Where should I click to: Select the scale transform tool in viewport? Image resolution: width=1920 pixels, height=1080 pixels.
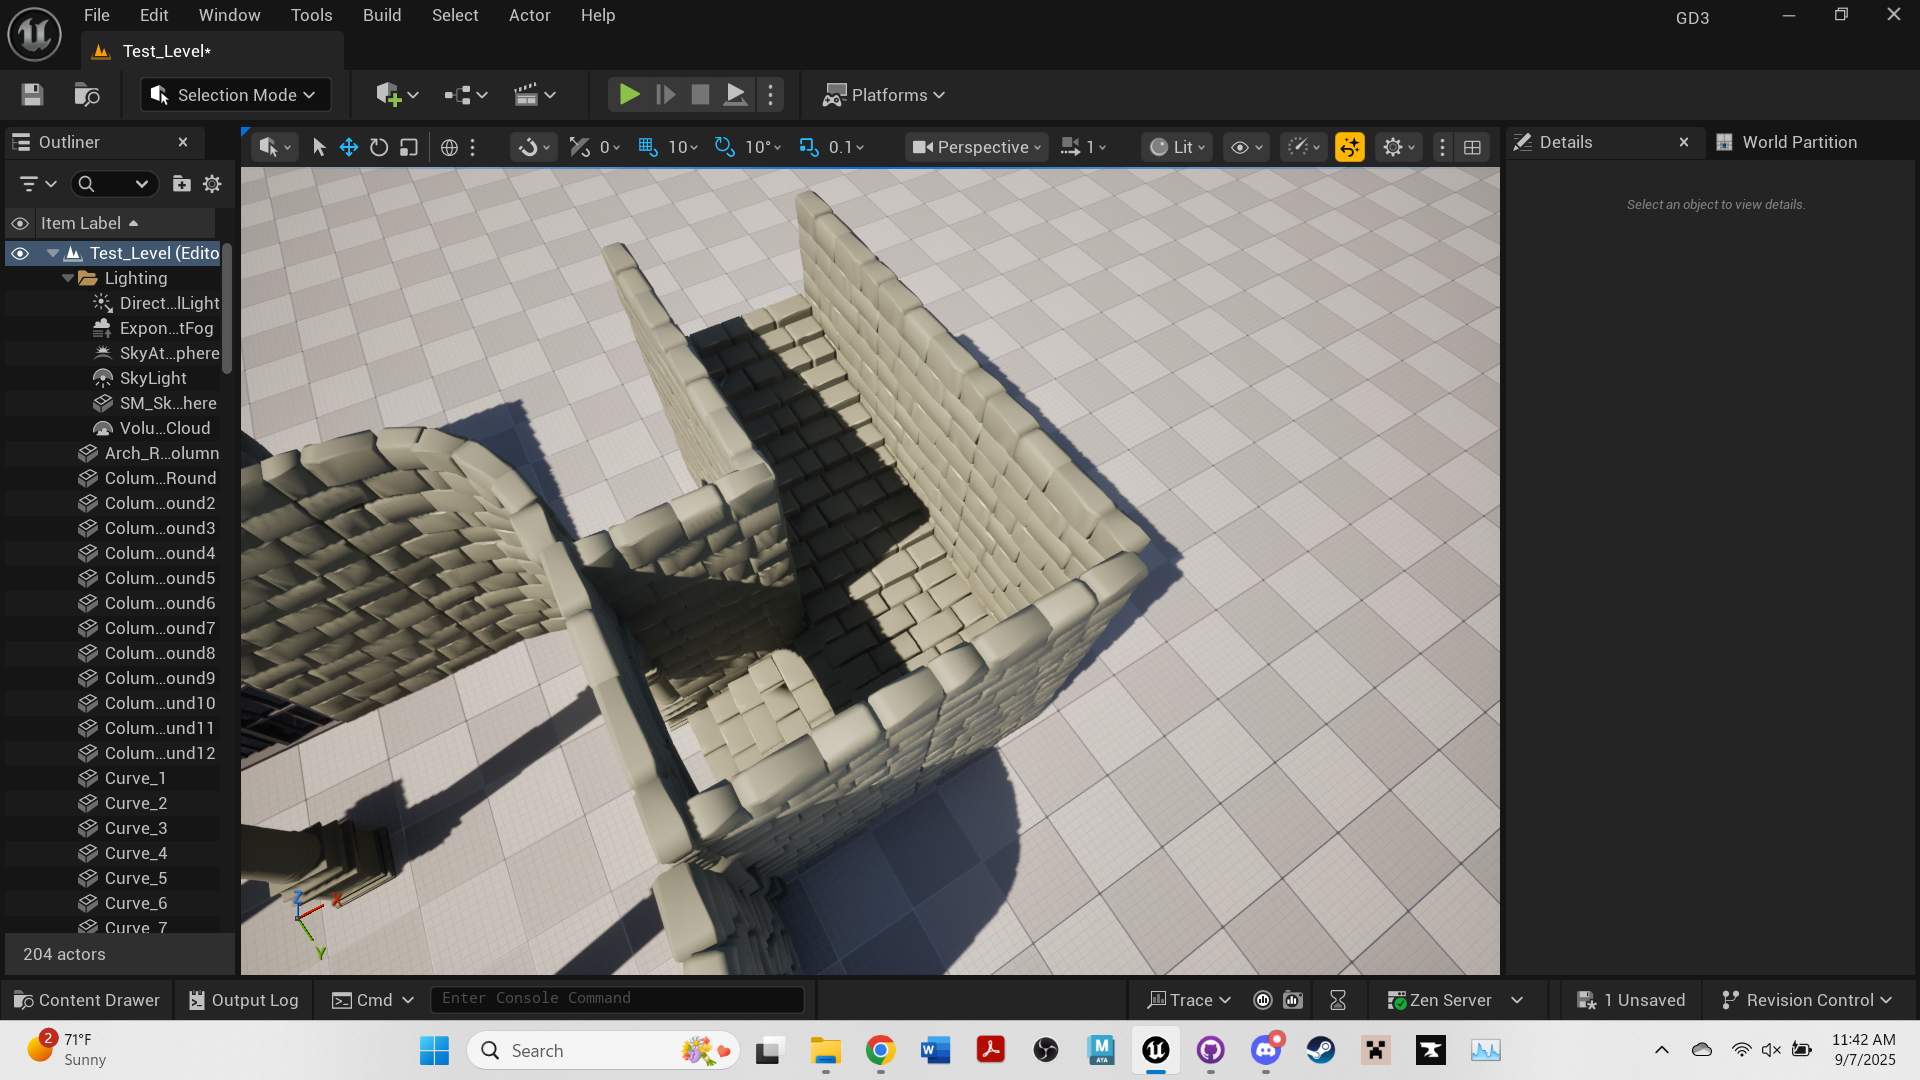point(408,147)
